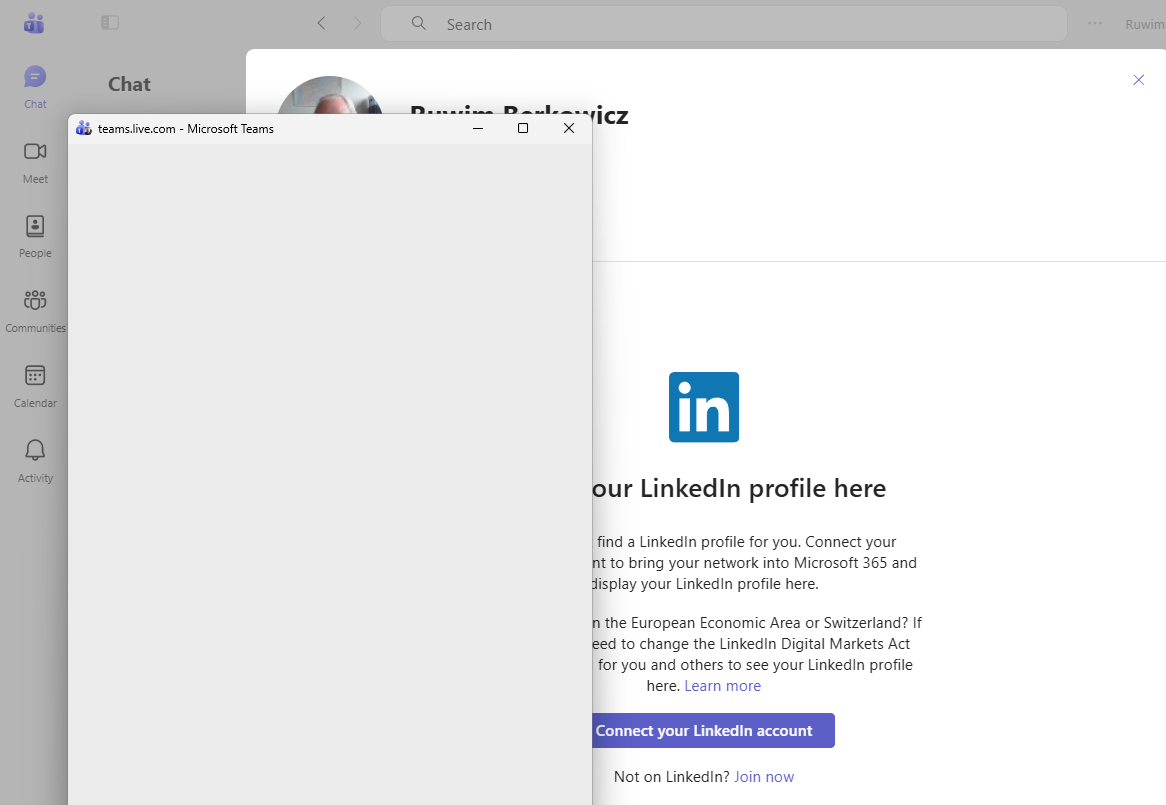Open the Ruwim account menu at top right
Viewport: 1166px width, 805px height.
click(1145, 24)
